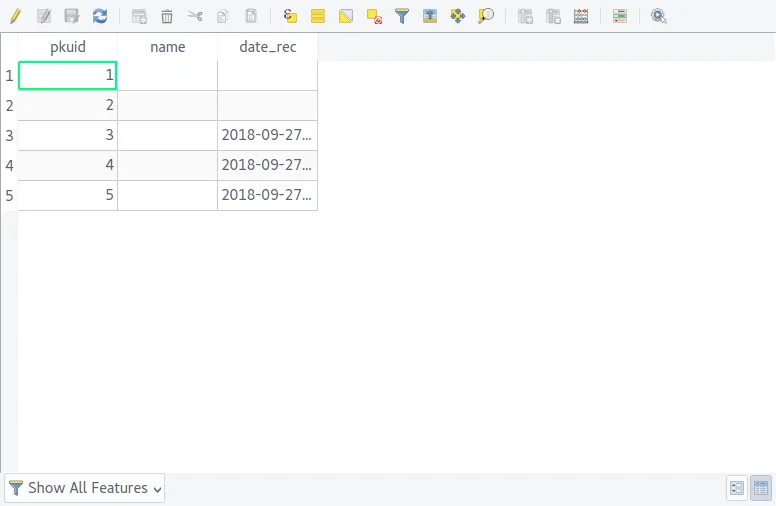This screenshot has width=776, height=506.
Task: Move selected rows to top
Action: click(x=430, y=16)
